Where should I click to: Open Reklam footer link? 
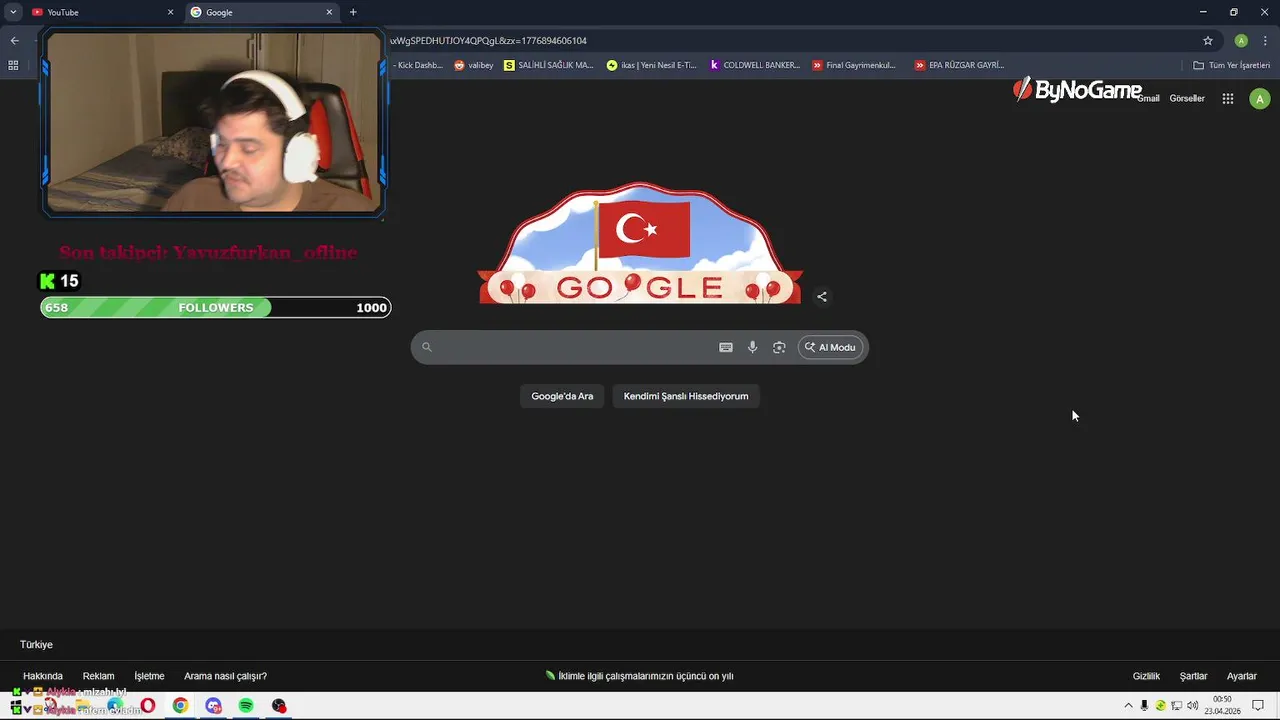pyautogui.click(x=98, y=676)
